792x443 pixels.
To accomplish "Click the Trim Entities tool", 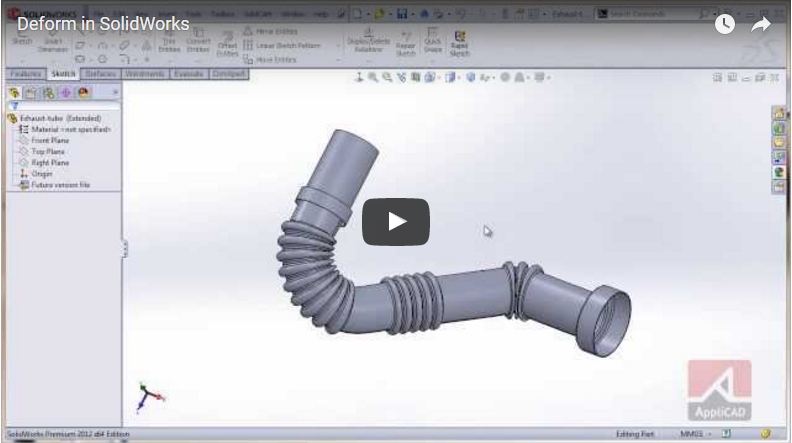I will [x=169, y=41].
